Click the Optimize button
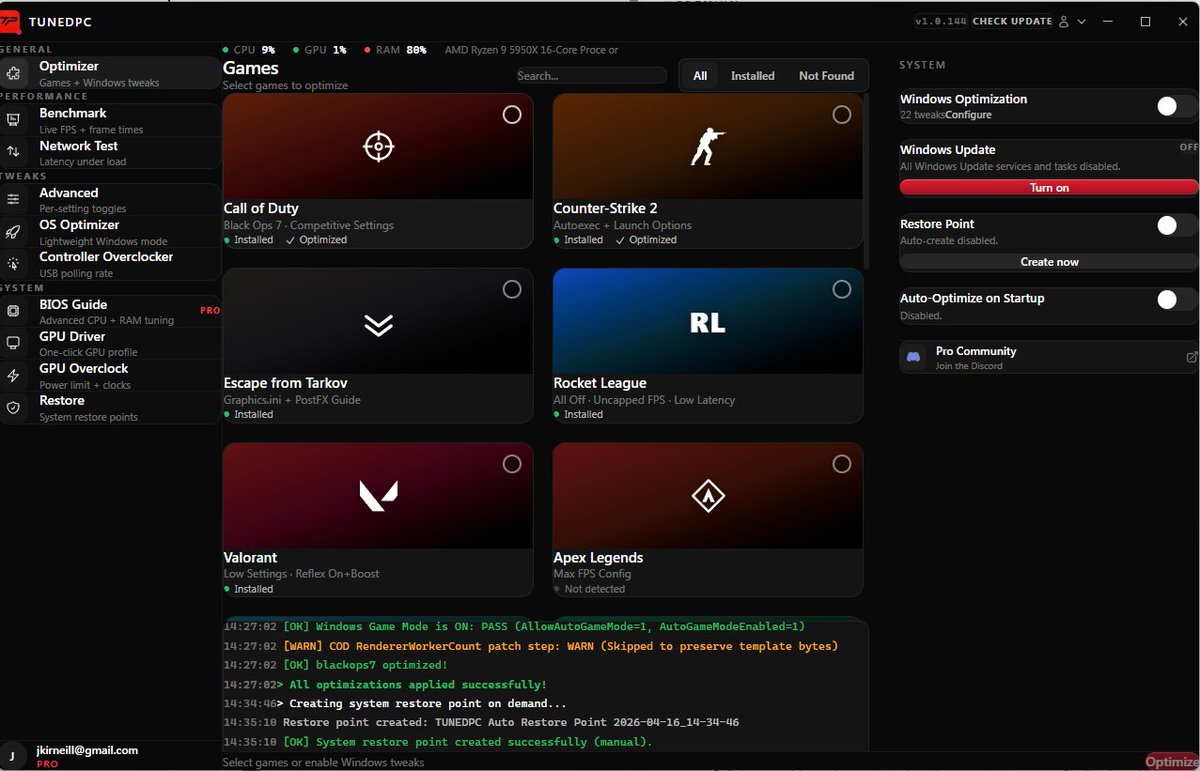Screen dimensions: 1200x771 [x=1171, y=762]
